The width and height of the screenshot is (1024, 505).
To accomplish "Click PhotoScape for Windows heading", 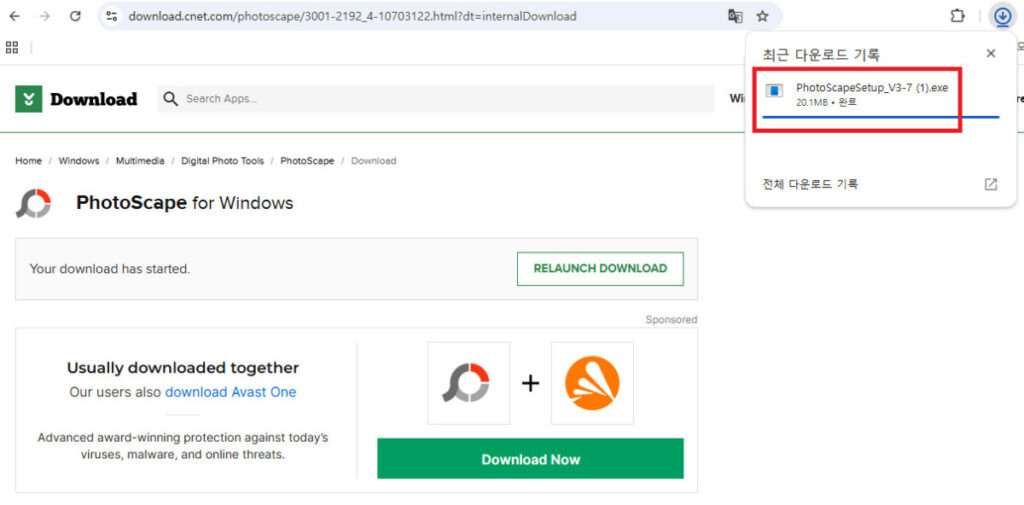I will point(185,203).
